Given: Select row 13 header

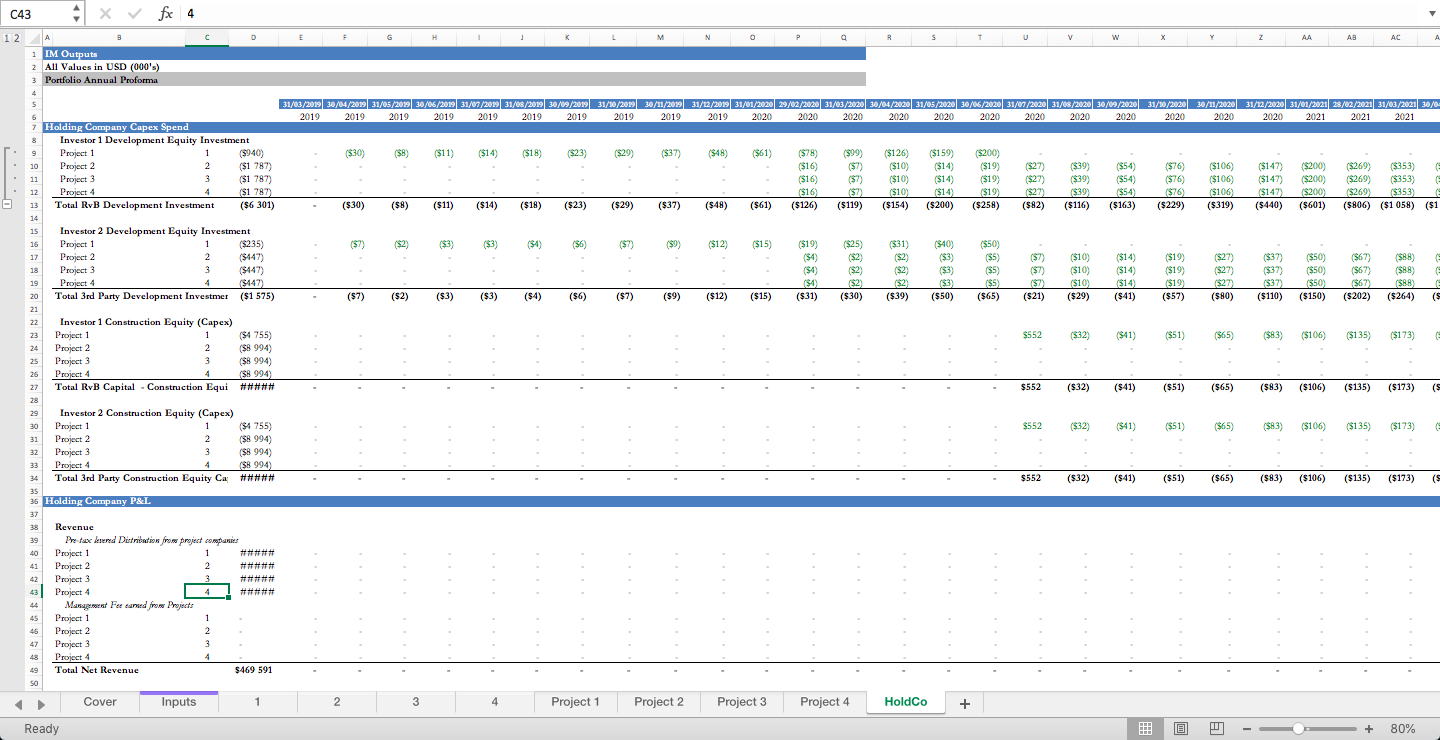Looking at the screenshot, I should 34,205.
